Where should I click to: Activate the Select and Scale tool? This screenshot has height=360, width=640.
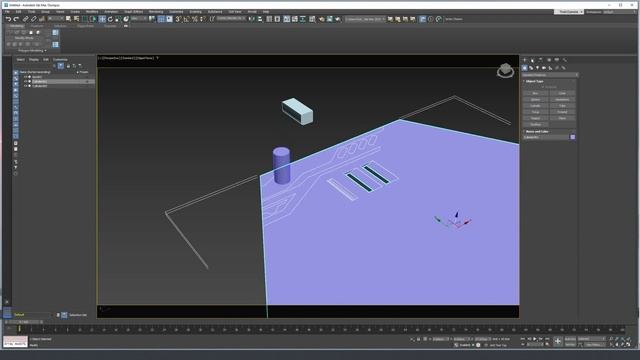pyautogui.click(x=118, y=19)
